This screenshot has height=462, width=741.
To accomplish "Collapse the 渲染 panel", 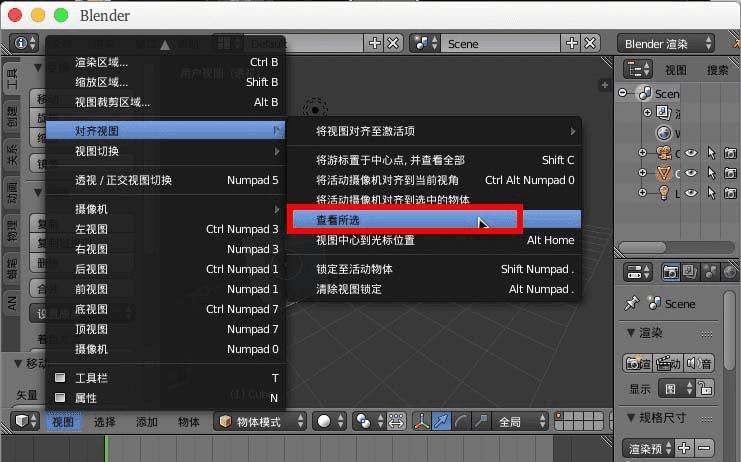I will point(630,333).
